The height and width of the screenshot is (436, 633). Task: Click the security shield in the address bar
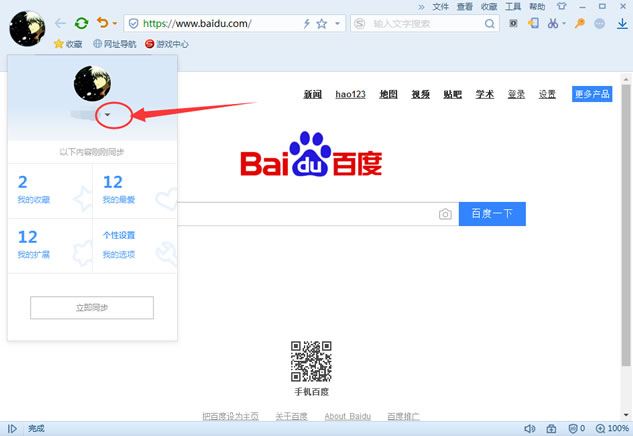click(x=133, y=24)
